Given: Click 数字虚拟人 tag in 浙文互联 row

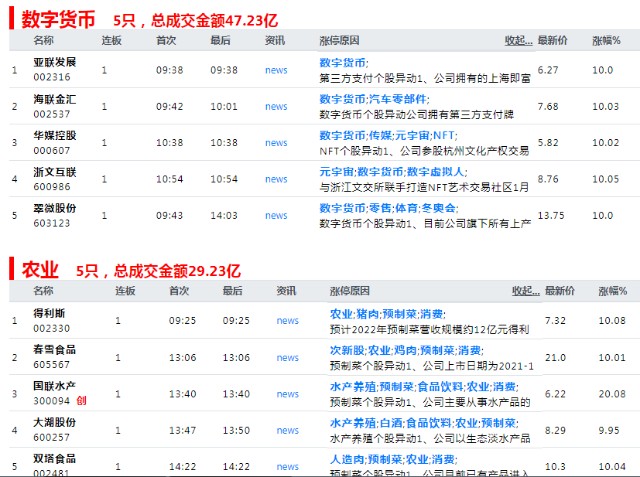Looking at the screenshot, I should click(435, 172).
